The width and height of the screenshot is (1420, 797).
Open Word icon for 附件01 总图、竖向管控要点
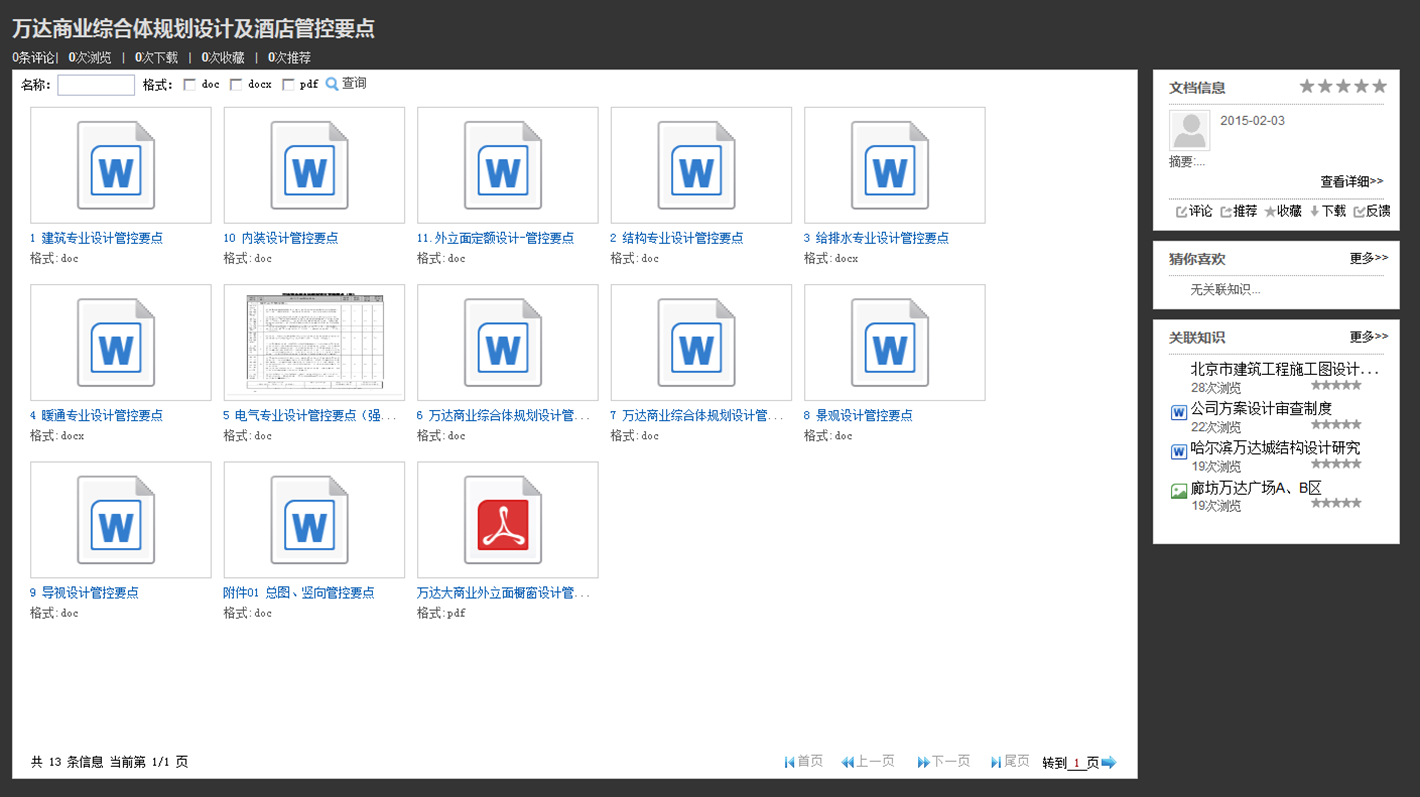point(310,520)
